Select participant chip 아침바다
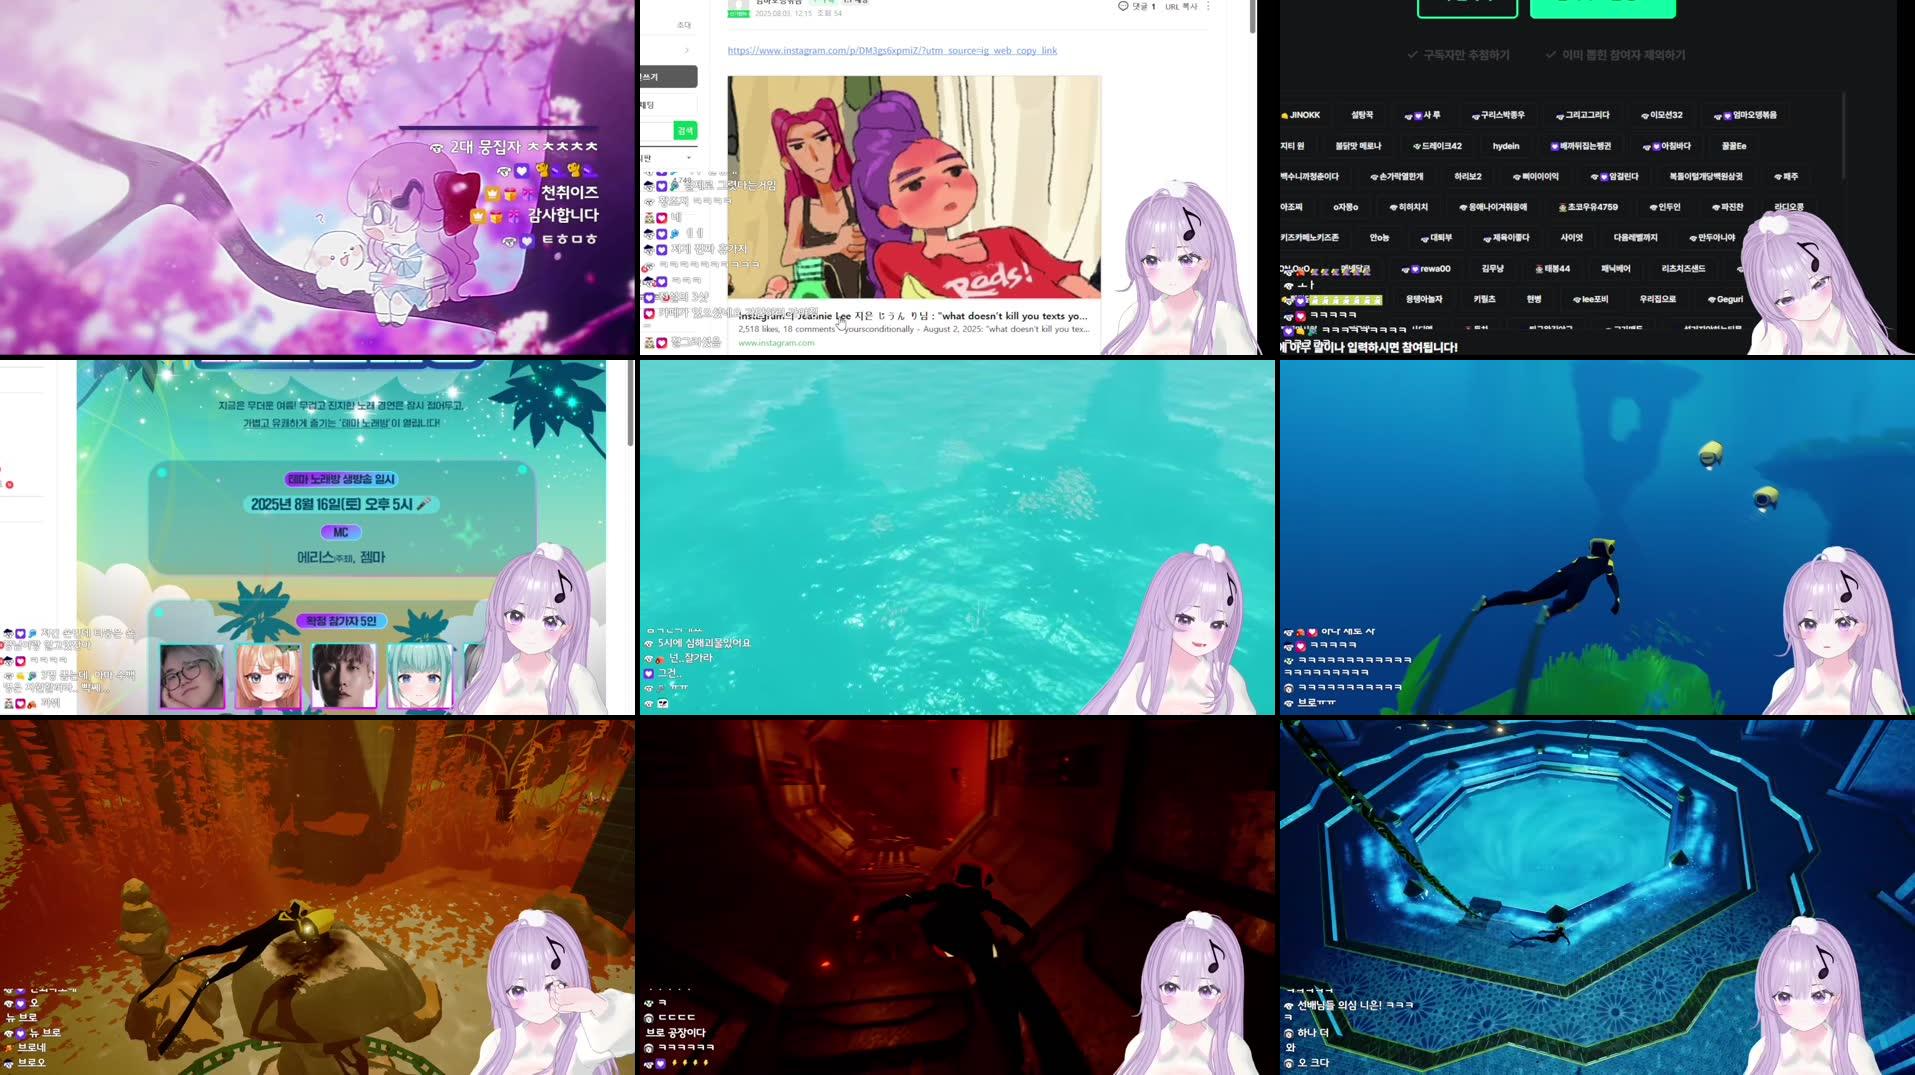The width and height of the screenshot is (1915, 1075). click(x=1666, y=146)
